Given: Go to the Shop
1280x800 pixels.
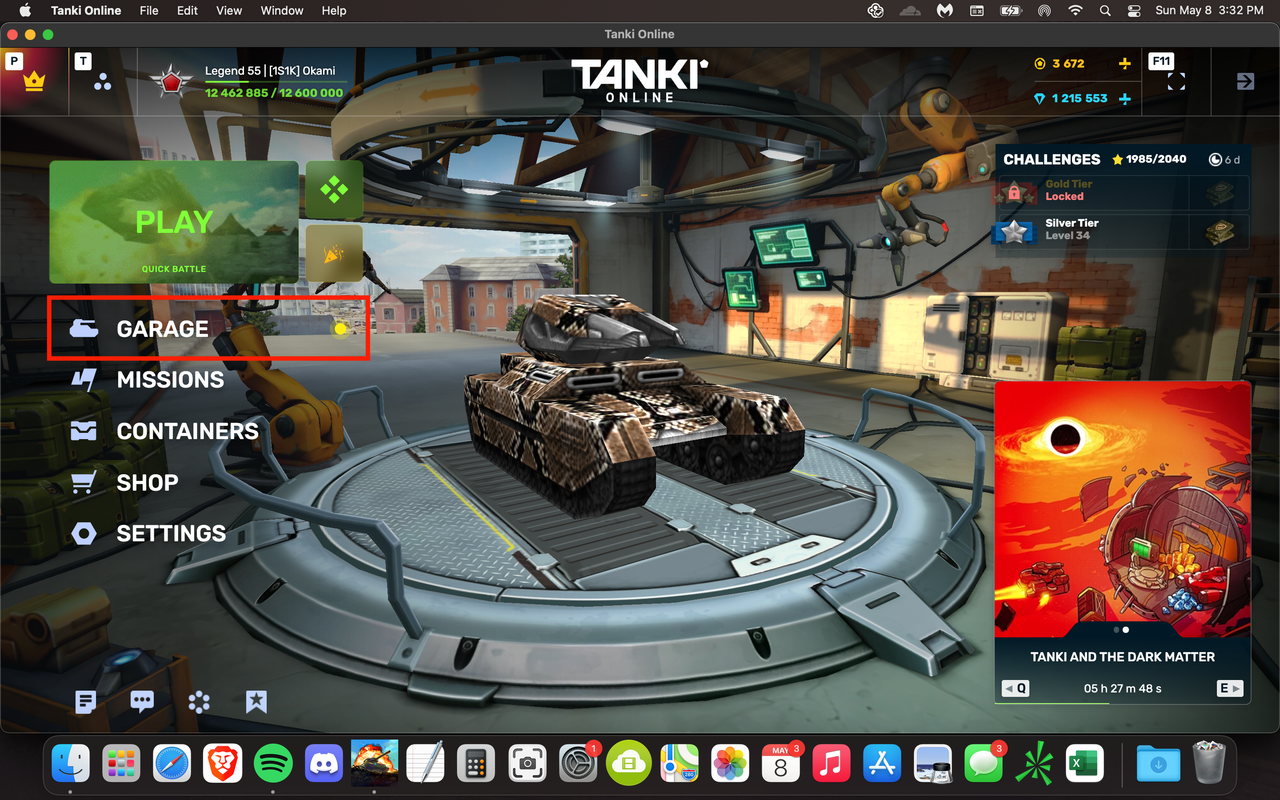Looking at the screenshot, I should [124, 482].
